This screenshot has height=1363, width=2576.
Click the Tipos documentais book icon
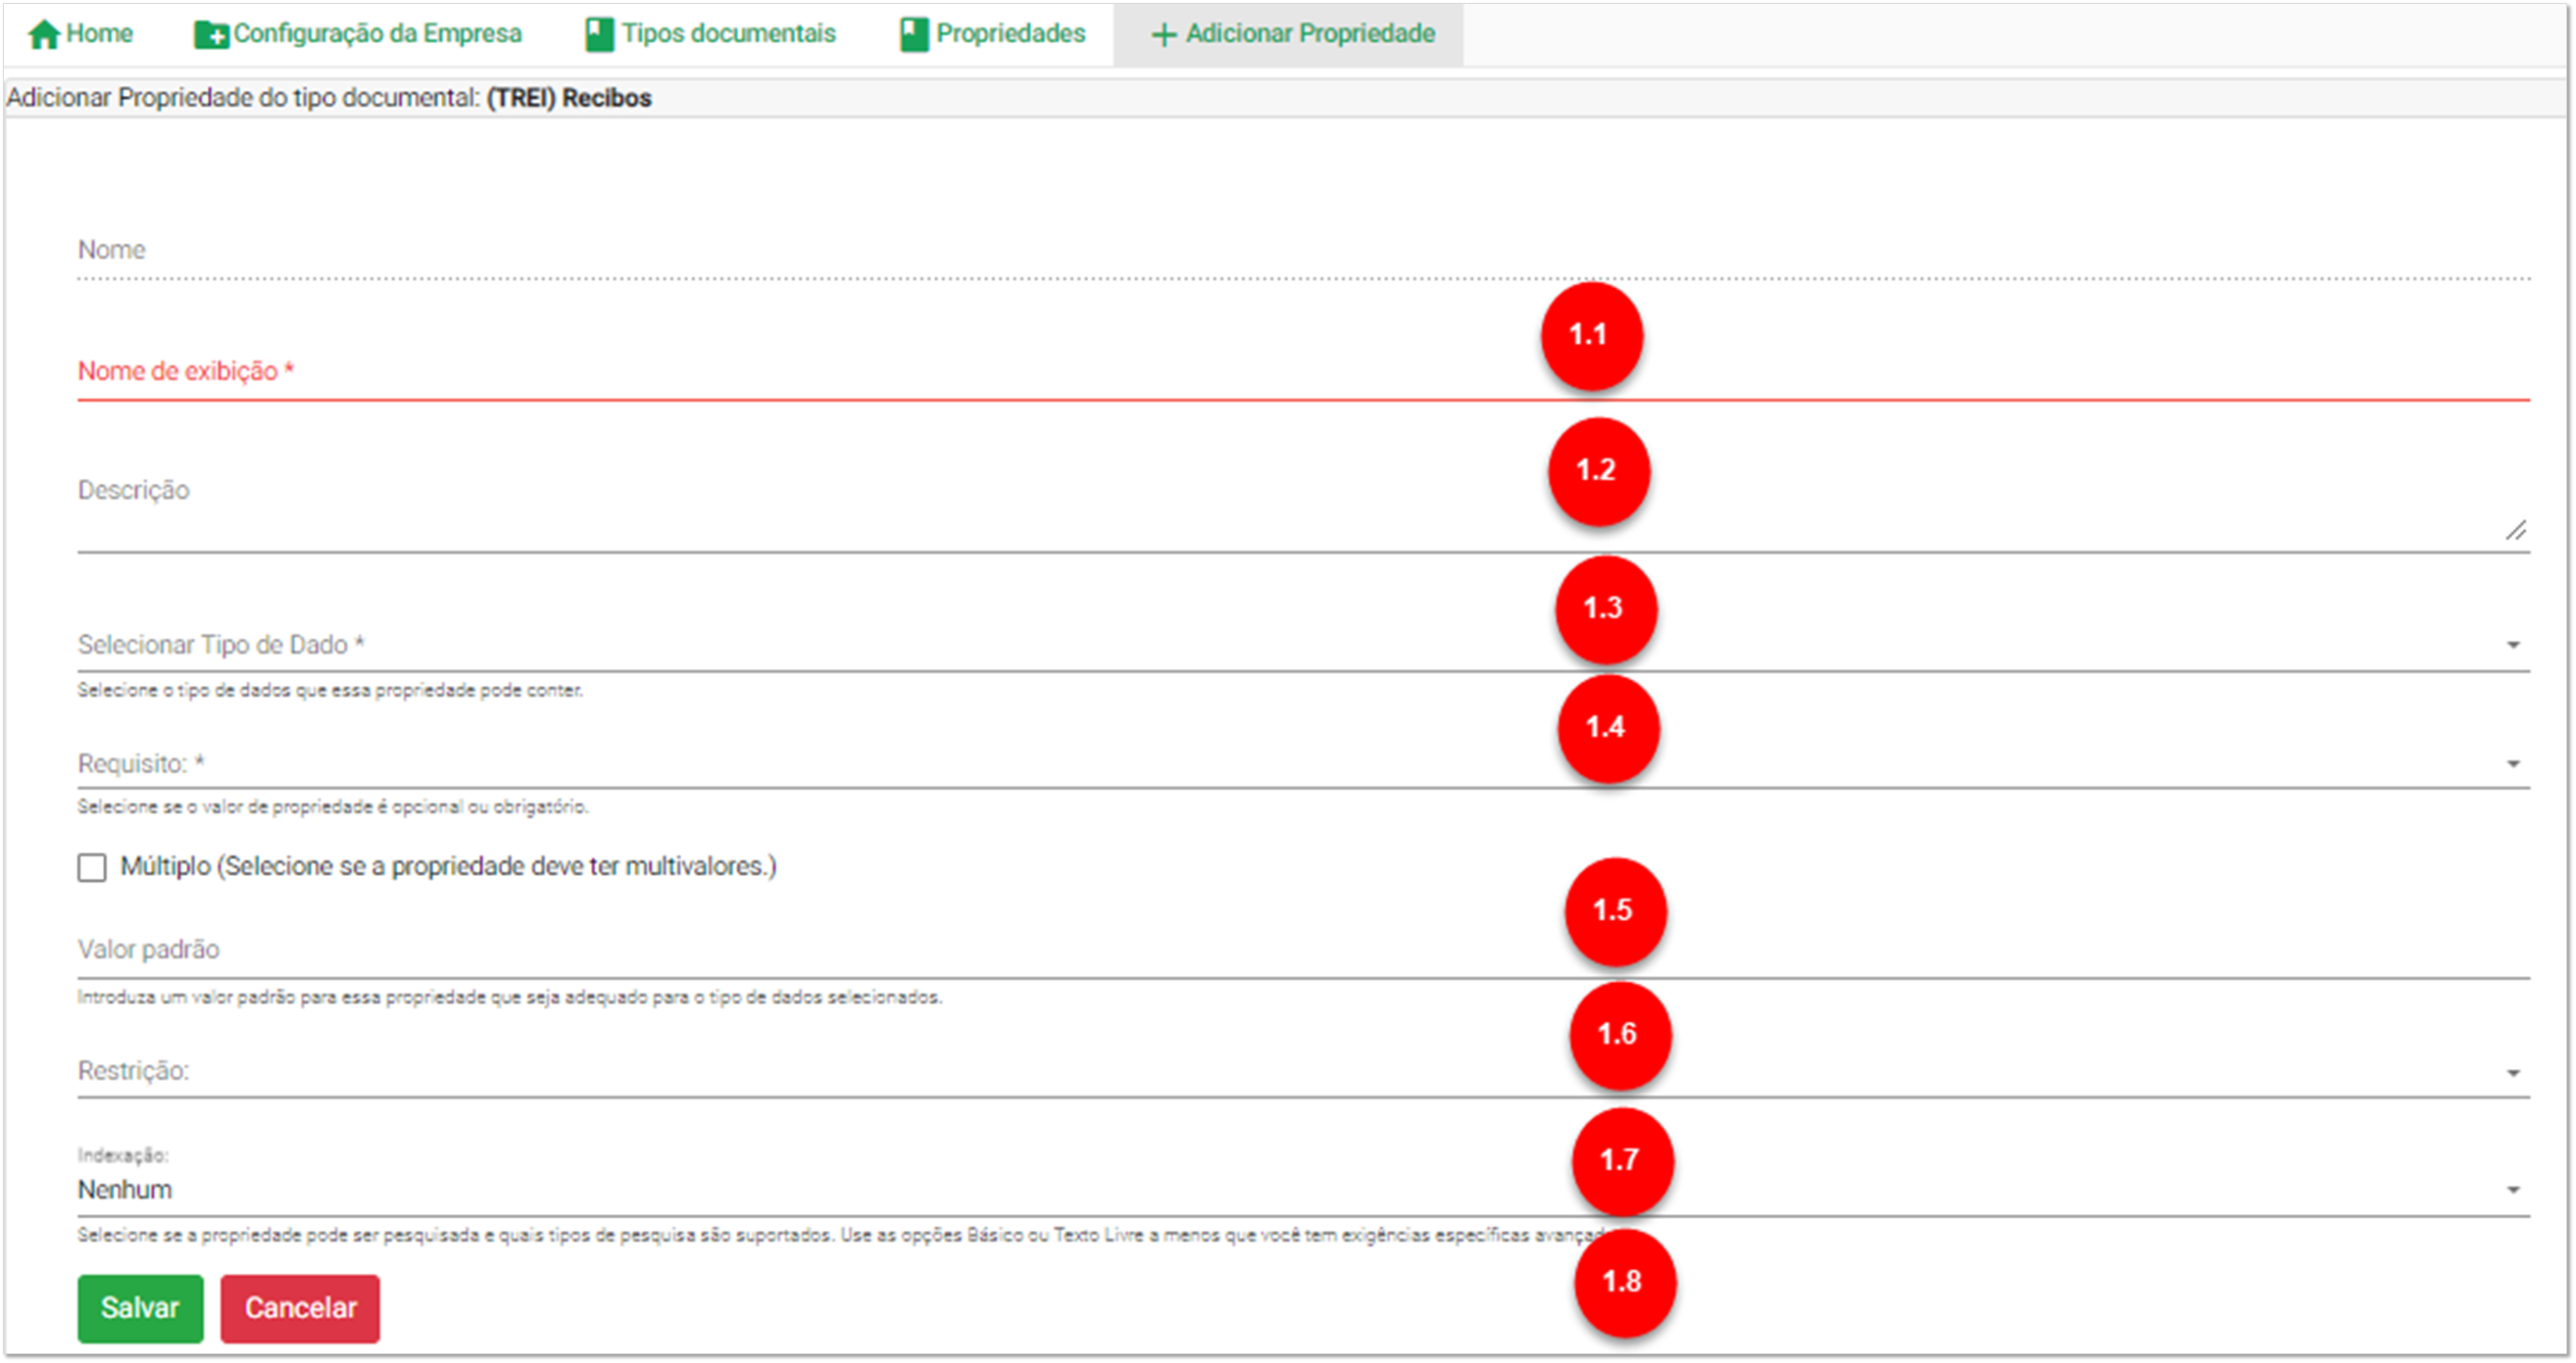pos(599,35)
